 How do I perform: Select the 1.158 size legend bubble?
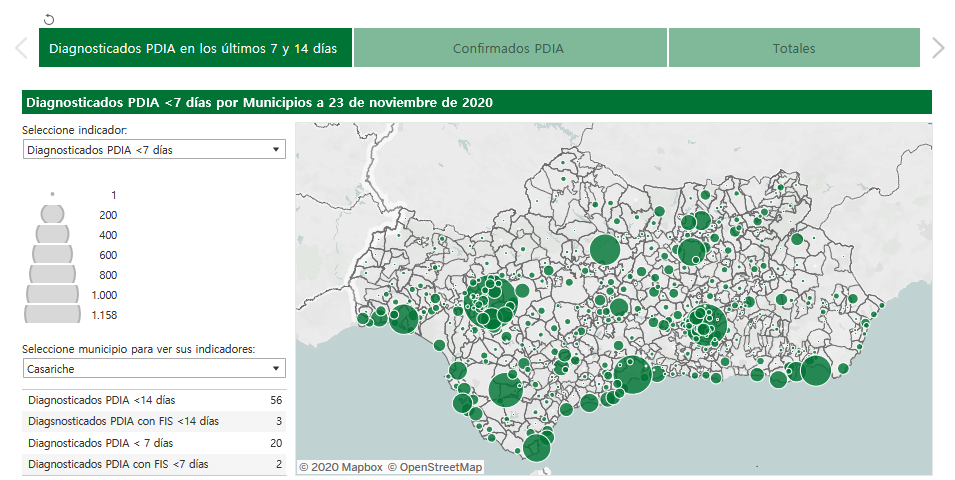52,314
